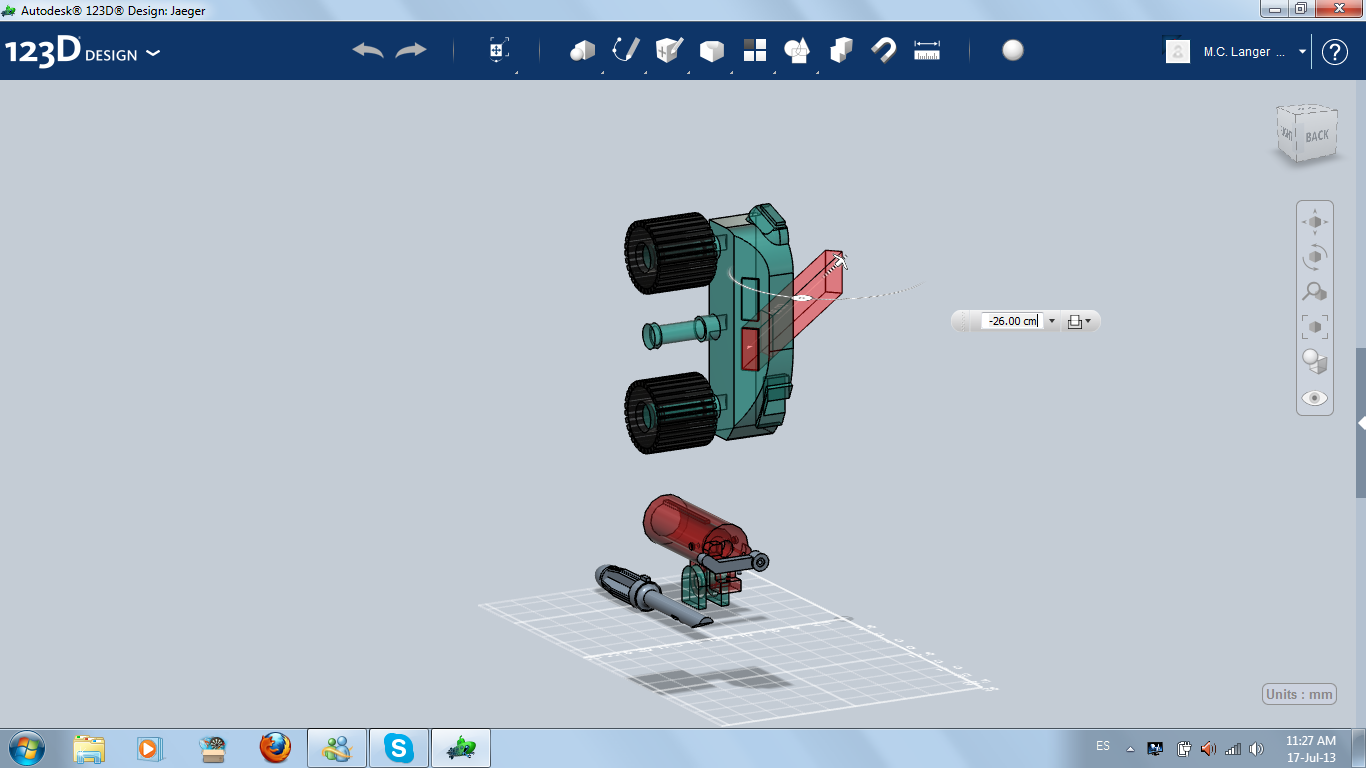Select the Pan navigation tool
The image size is (1366, 768).
(1315, 221)
